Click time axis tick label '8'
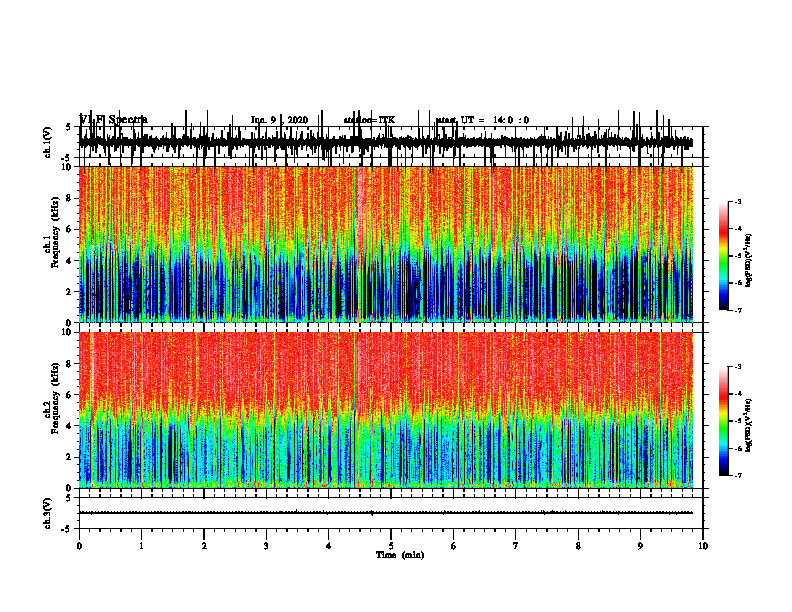 click(578, 546)
